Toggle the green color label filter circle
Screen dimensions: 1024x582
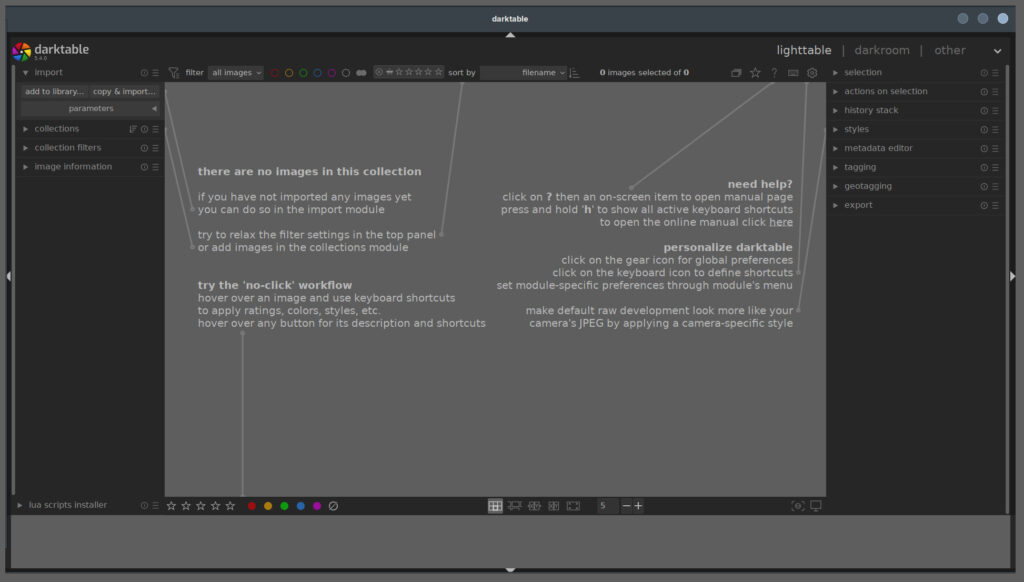coord(303,73)
